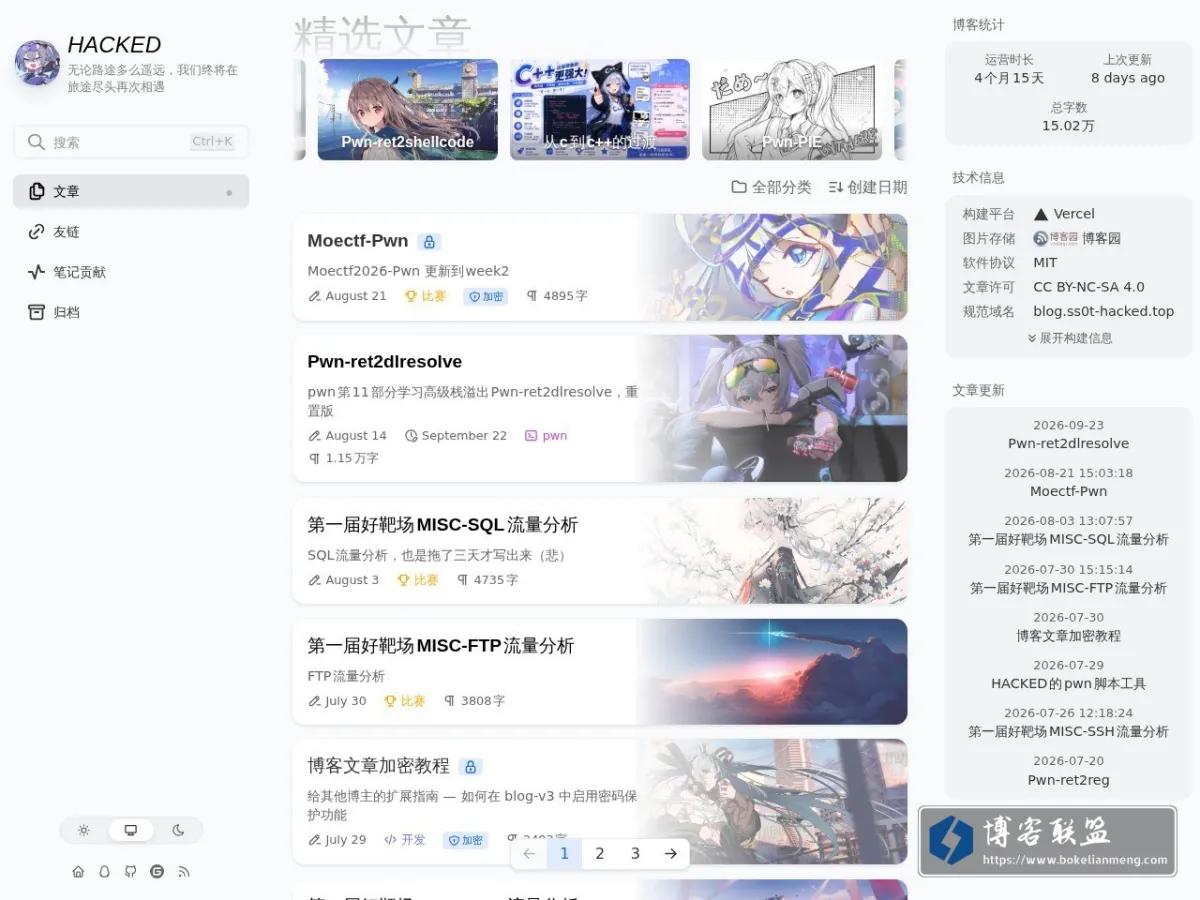This screenshot has height=900, width=1200.
Task: Open the 笔记贡献 sidebar item
Action: (131, 272)
